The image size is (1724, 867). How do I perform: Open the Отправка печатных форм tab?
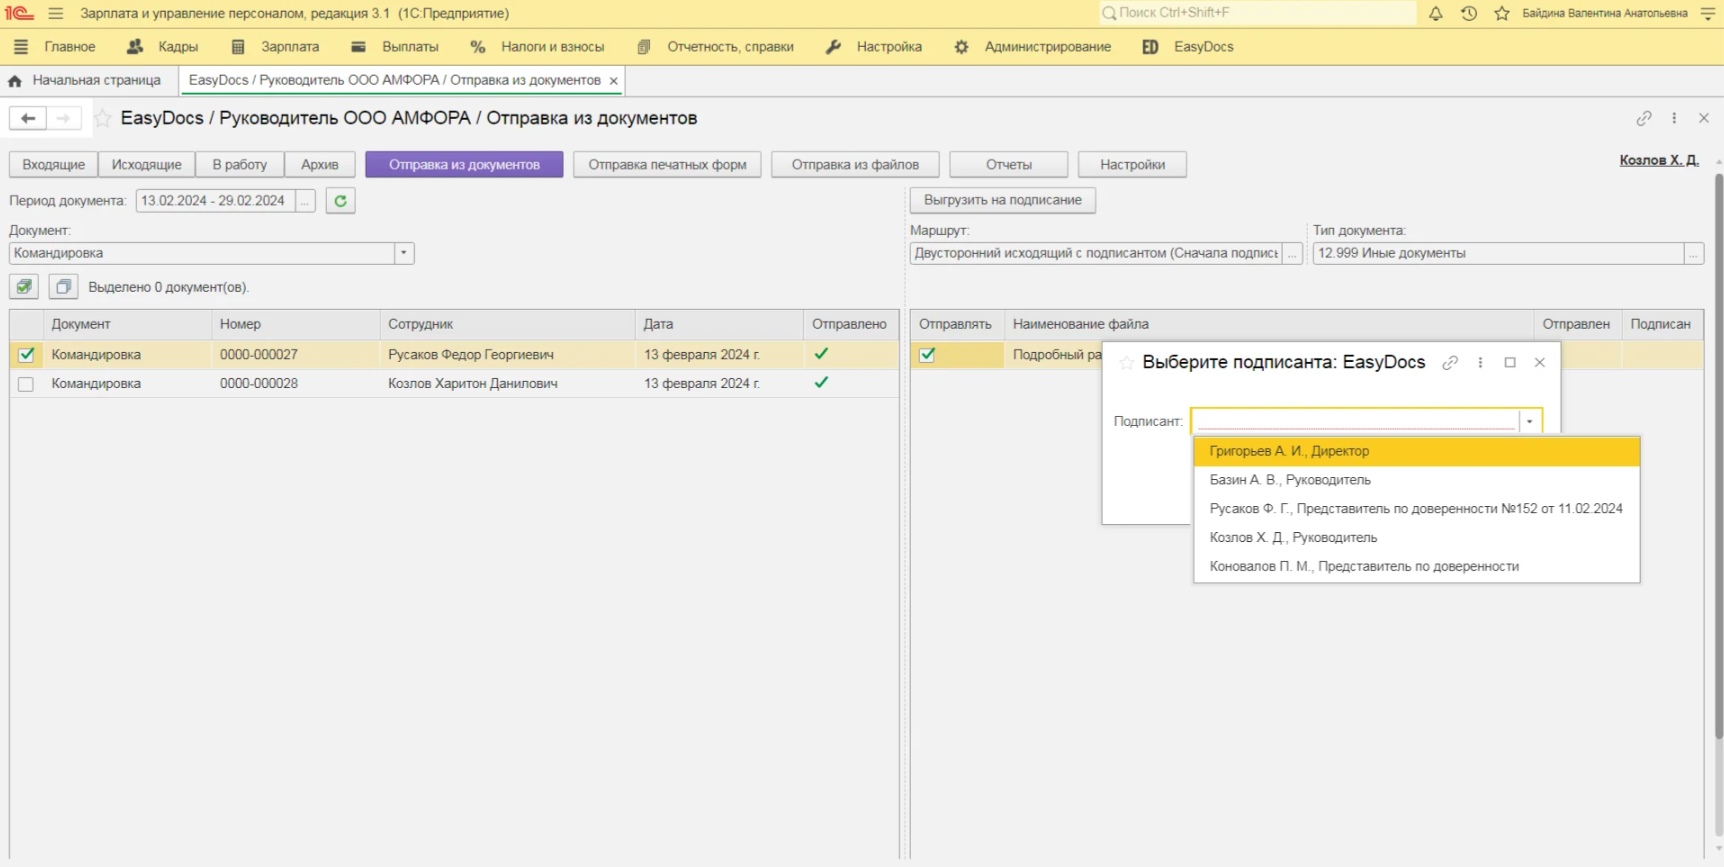click(x=667, y=165)
